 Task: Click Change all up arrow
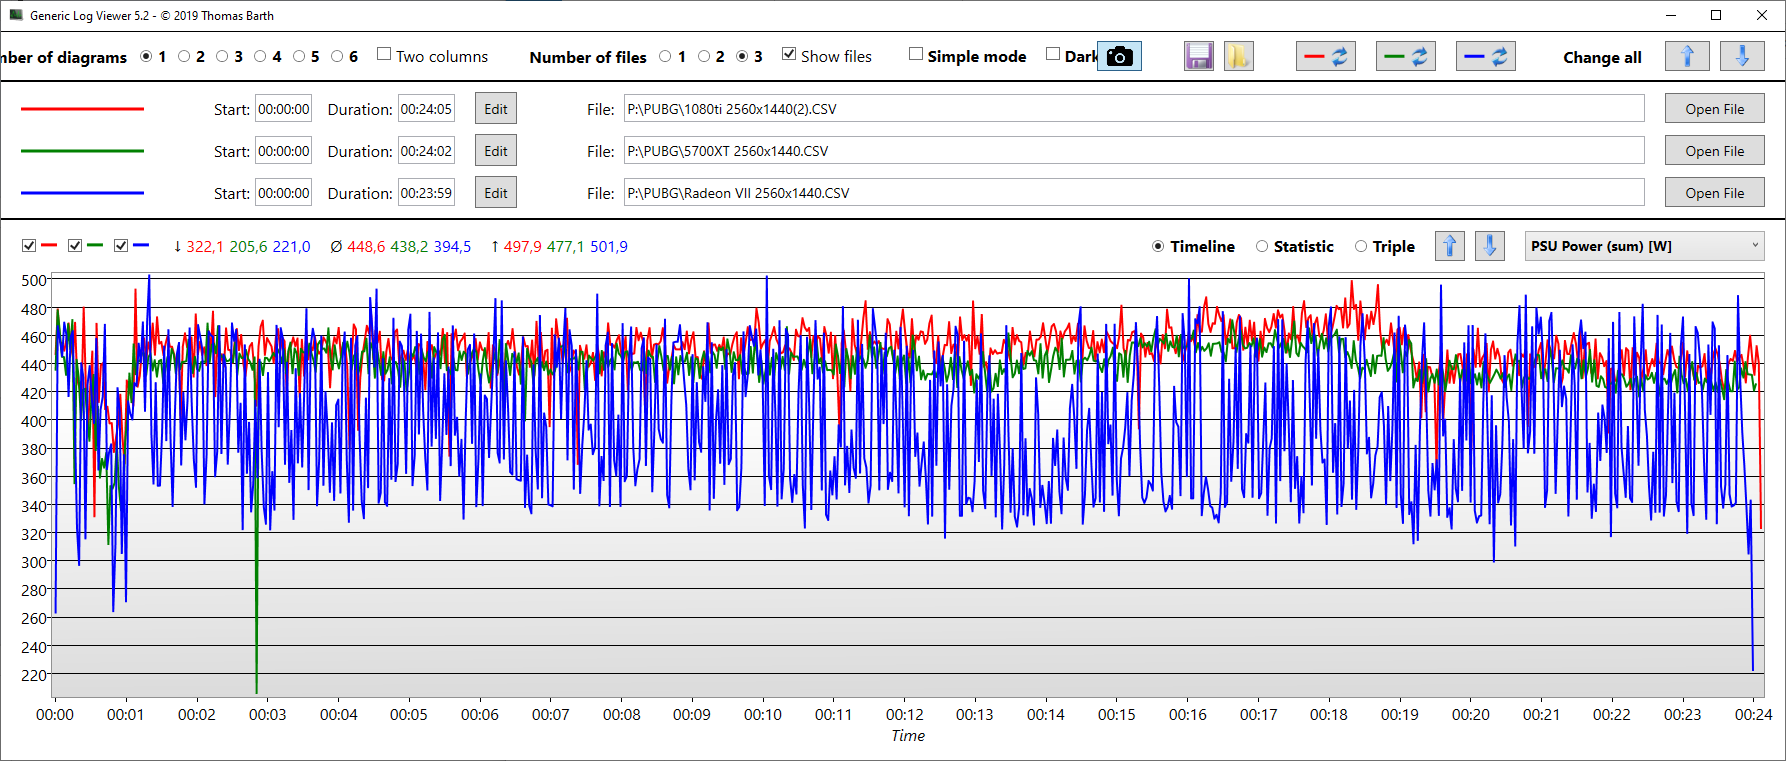click(x=1686, y=57)
